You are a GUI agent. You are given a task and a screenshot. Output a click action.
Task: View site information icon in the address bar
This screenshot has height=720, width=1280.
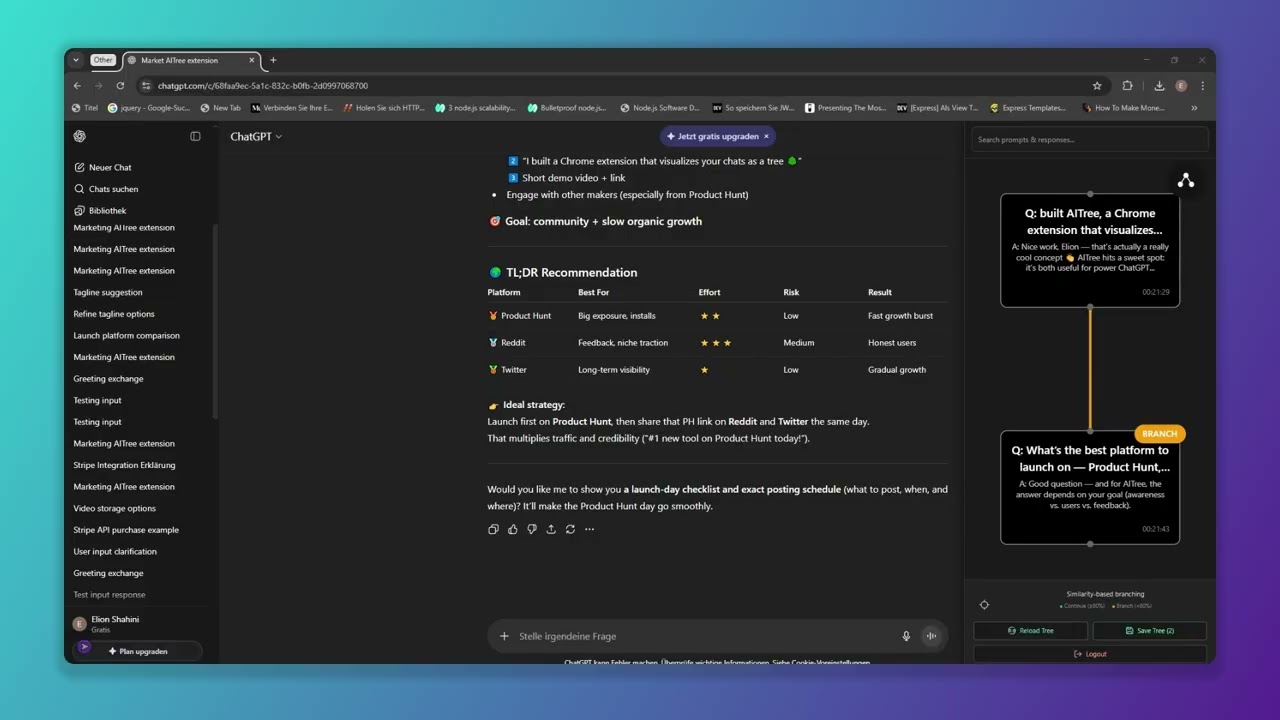pos(146,86)
